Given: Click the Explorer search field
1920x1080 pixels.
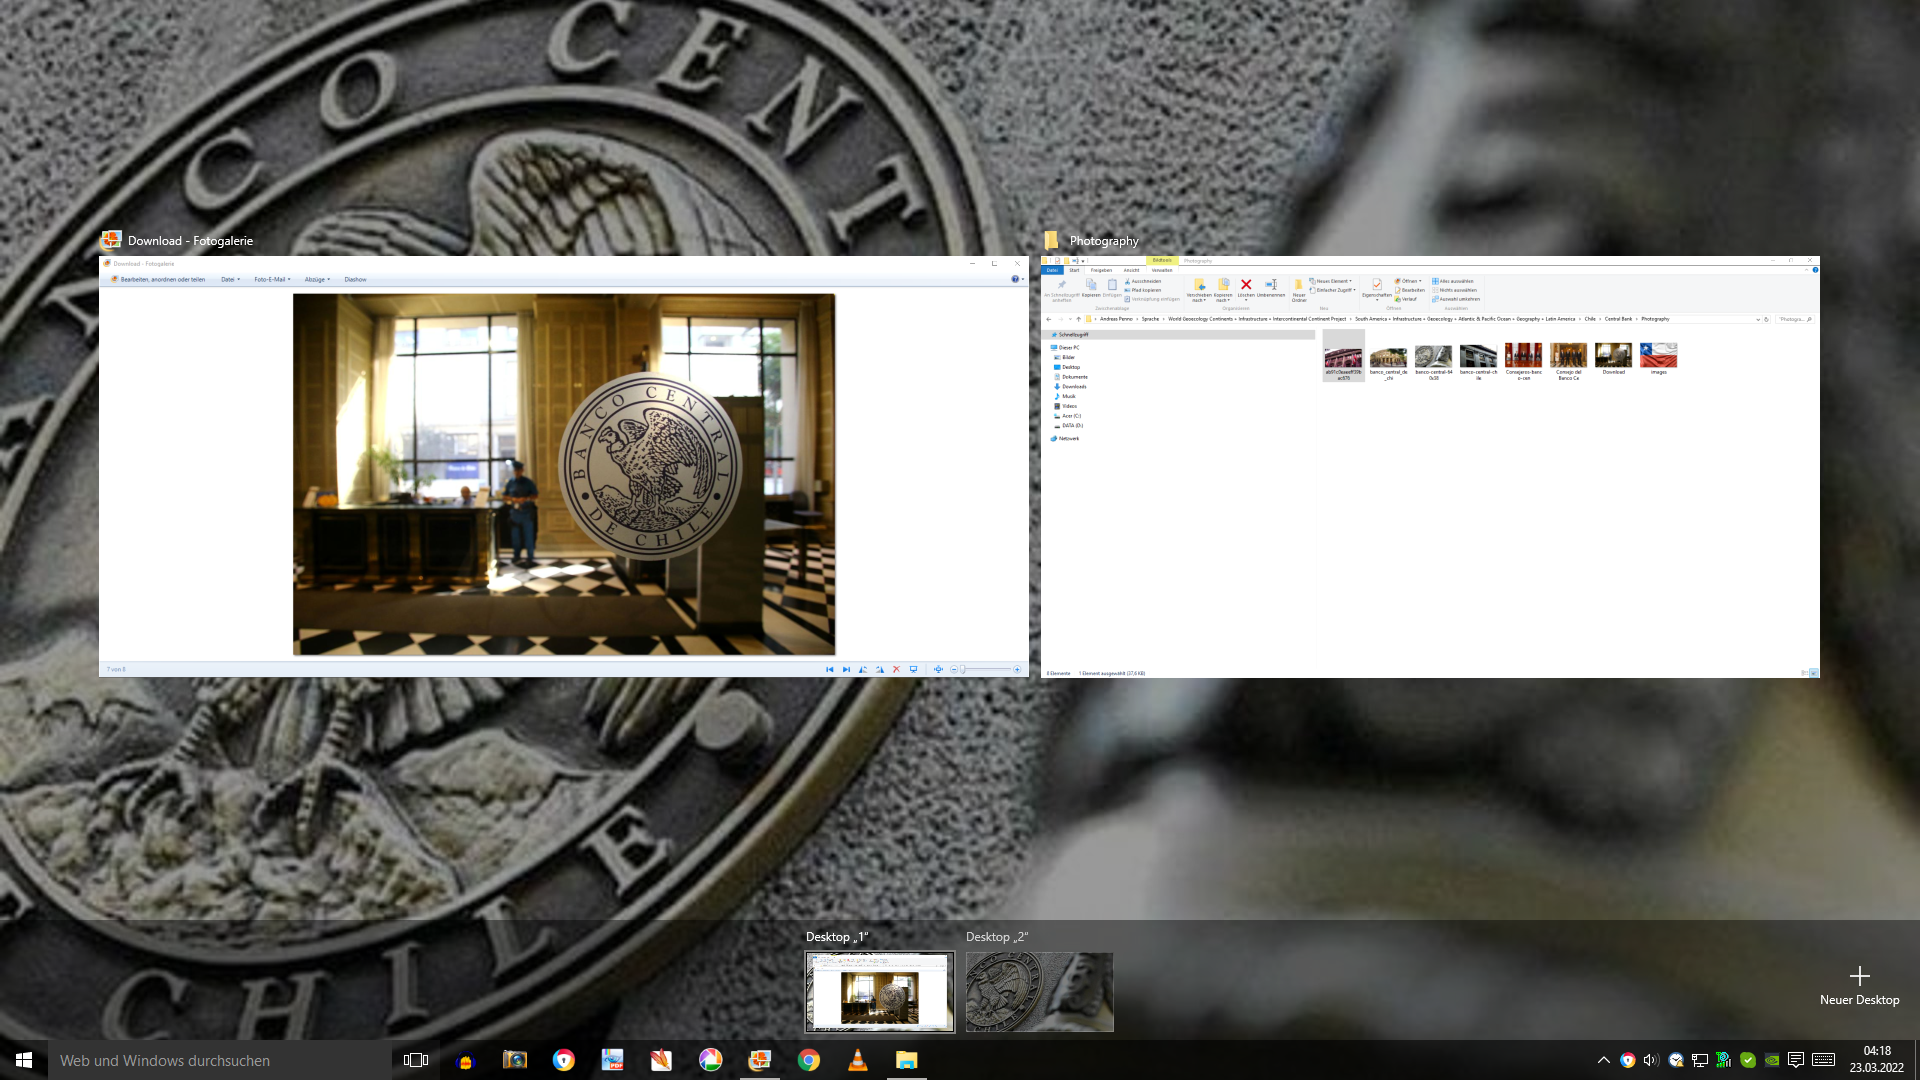Looking at the screenshot, I should click(x=1794, y=319).
